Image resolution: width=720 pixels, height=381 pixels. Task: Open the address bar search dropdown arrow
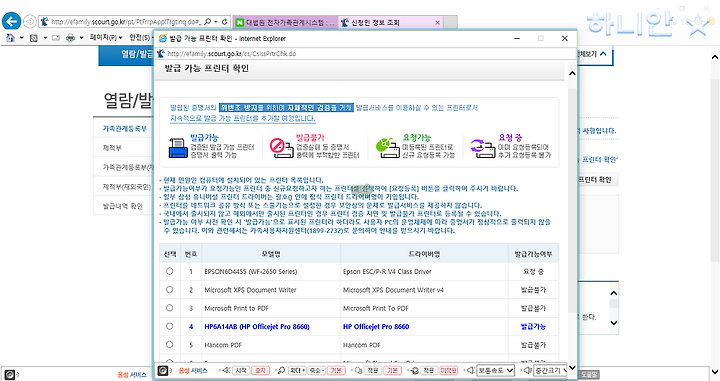[x=216, y=22]
